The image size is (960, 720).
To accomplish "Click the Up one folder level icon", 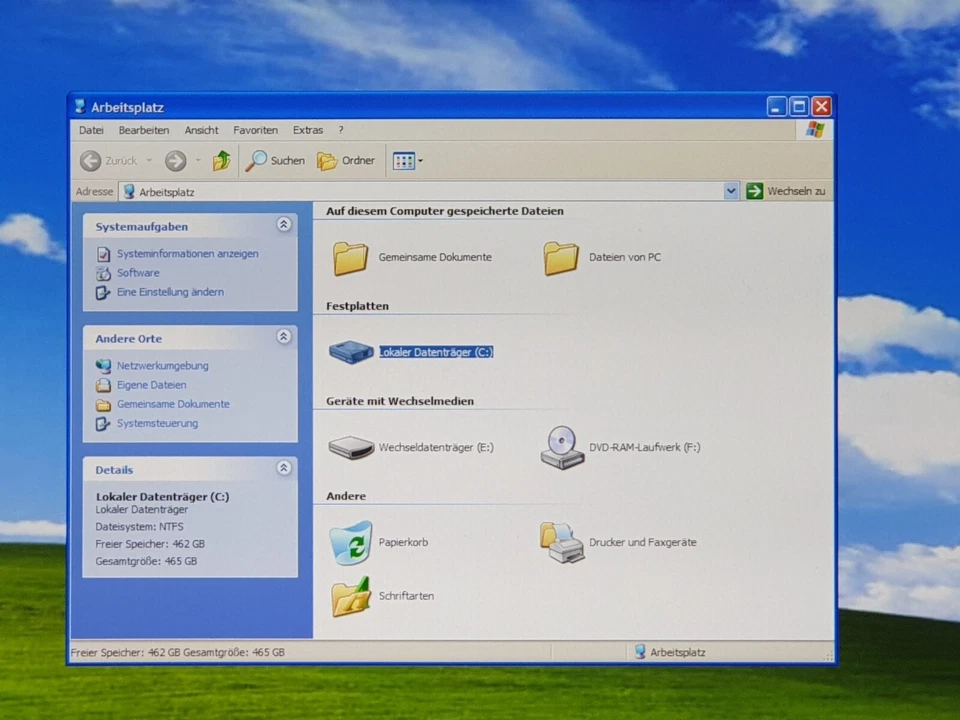I will [x=221, y=161].
